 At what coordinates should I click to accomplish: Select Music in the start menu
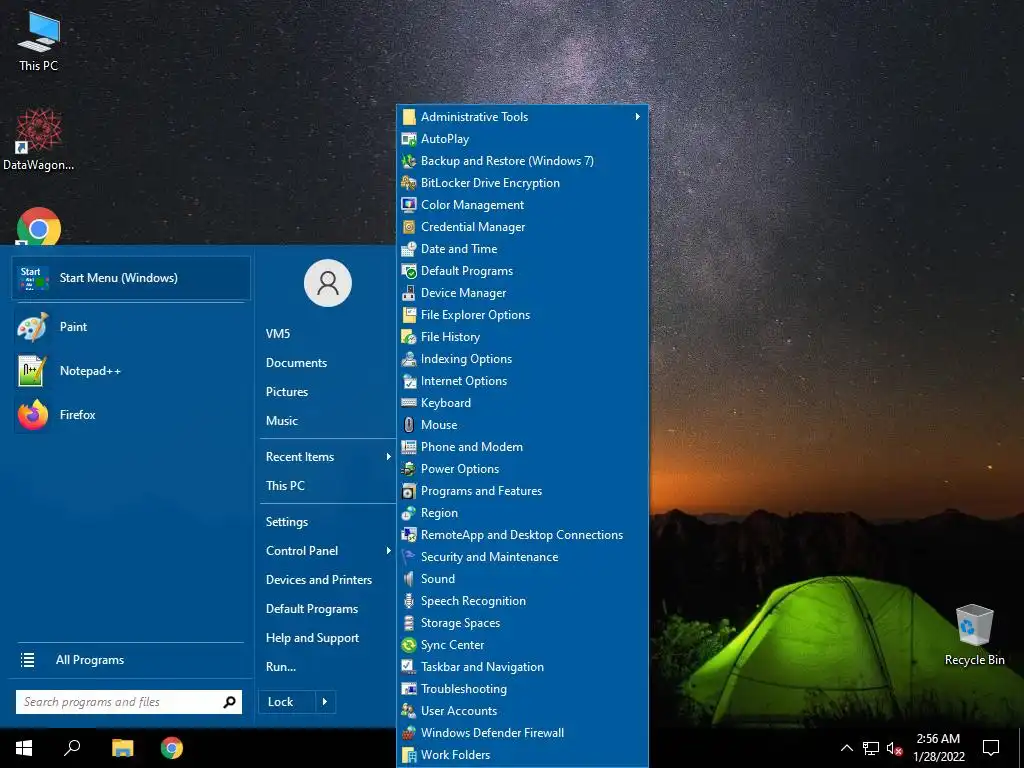click(x=281, y=421)
